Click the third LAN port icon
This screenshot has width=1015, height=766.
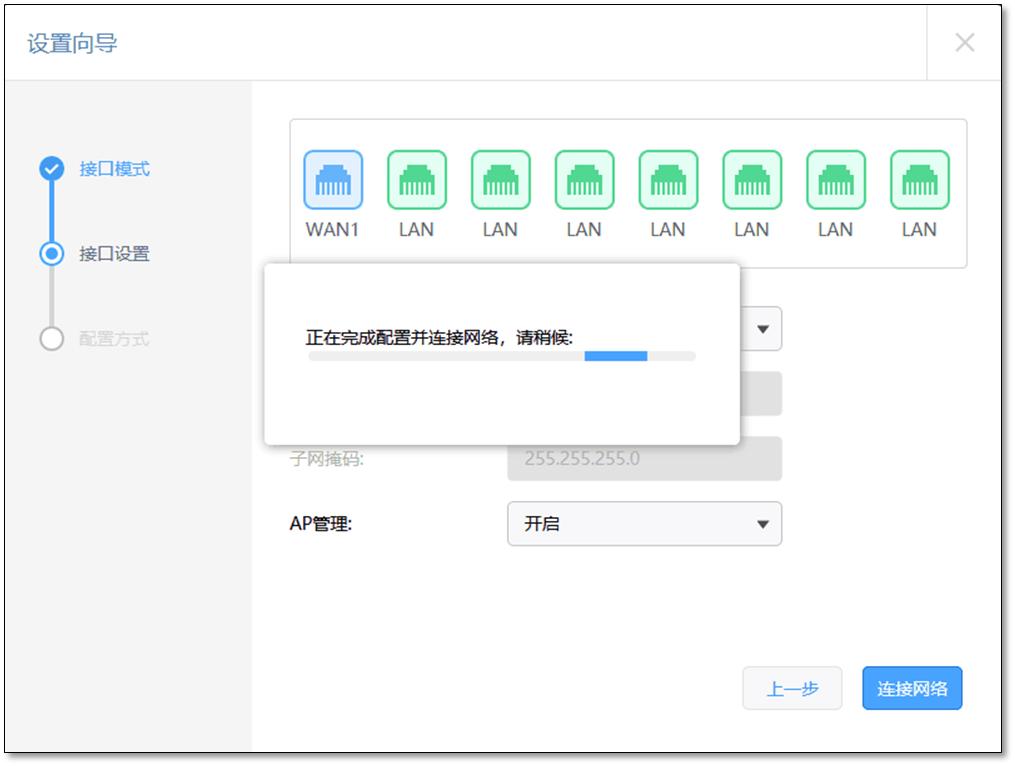[583, 180]
